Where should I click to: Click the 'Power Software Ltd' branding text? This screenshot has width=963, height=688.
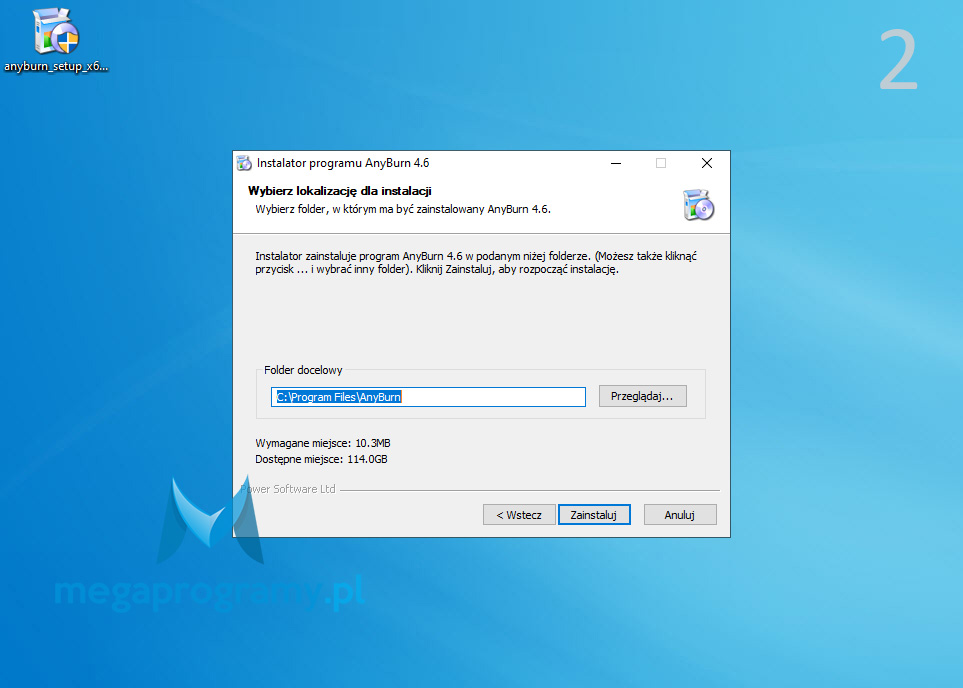point(287,489)
